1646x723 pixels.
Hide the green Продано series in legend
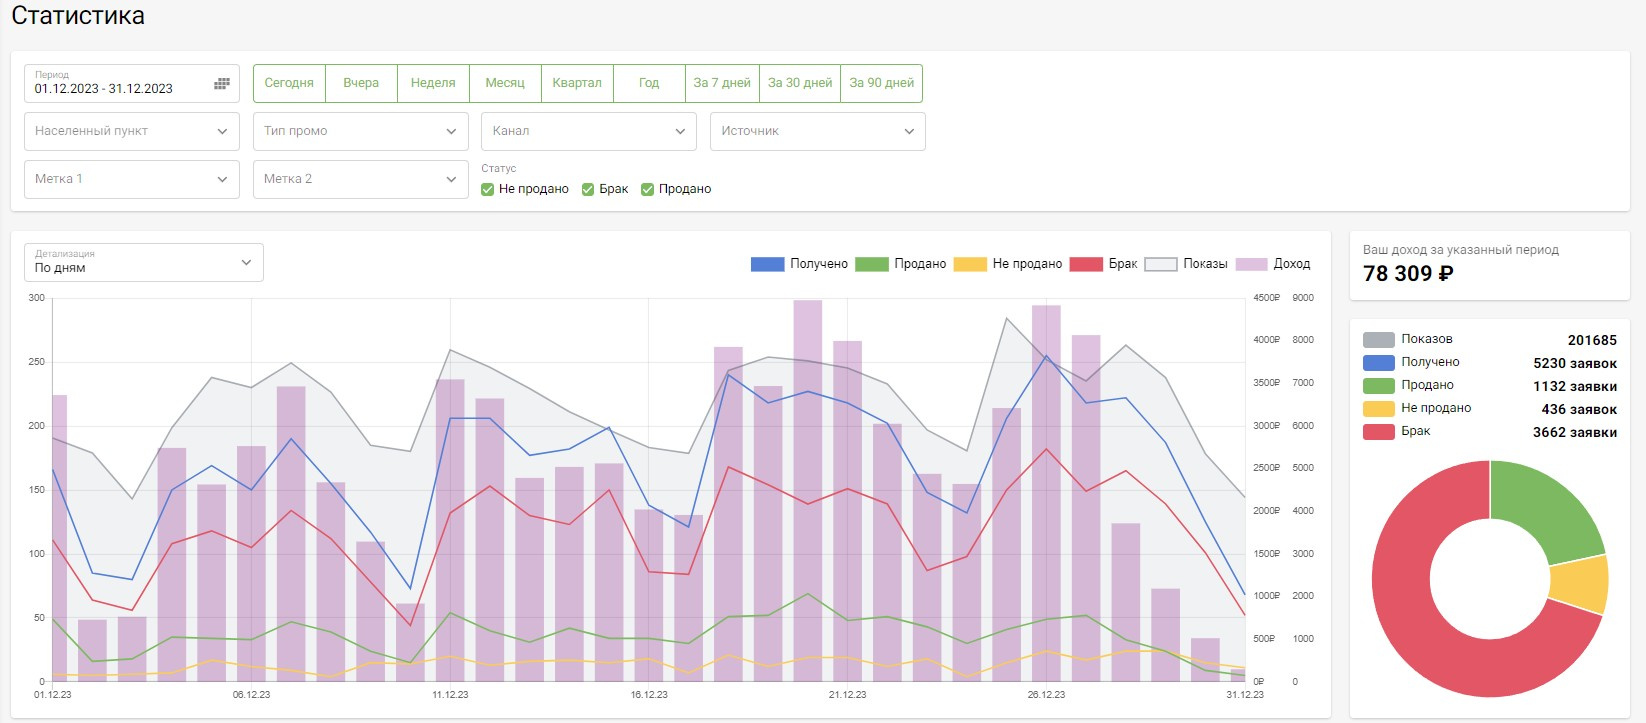871,264
